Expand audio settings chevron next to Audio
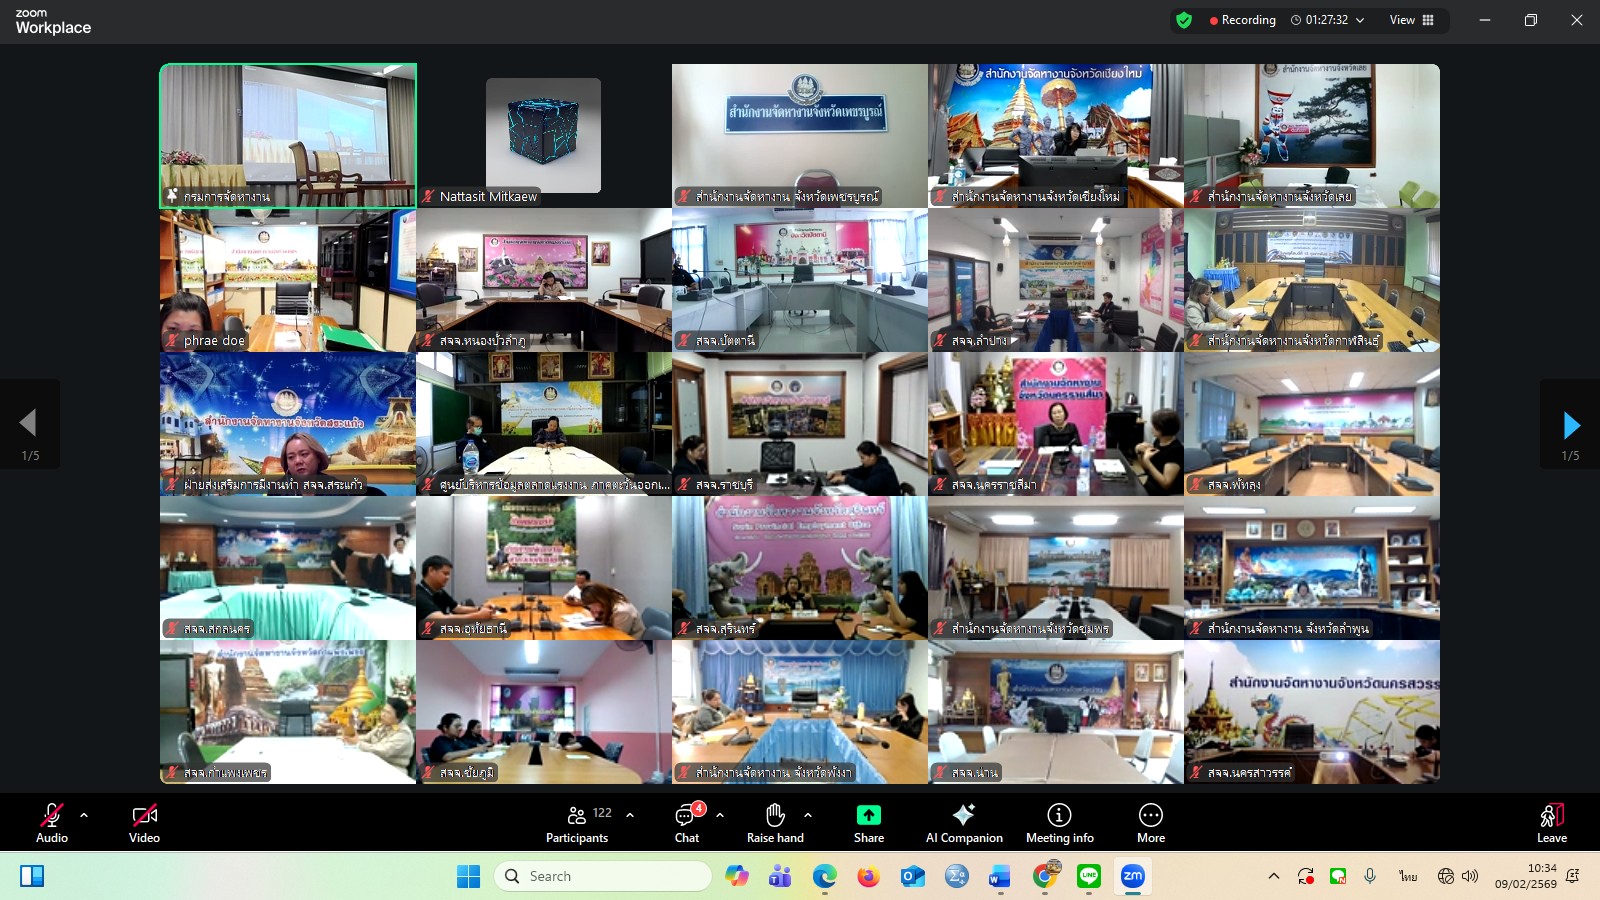 pyautogui.click(x=84, y=815)
